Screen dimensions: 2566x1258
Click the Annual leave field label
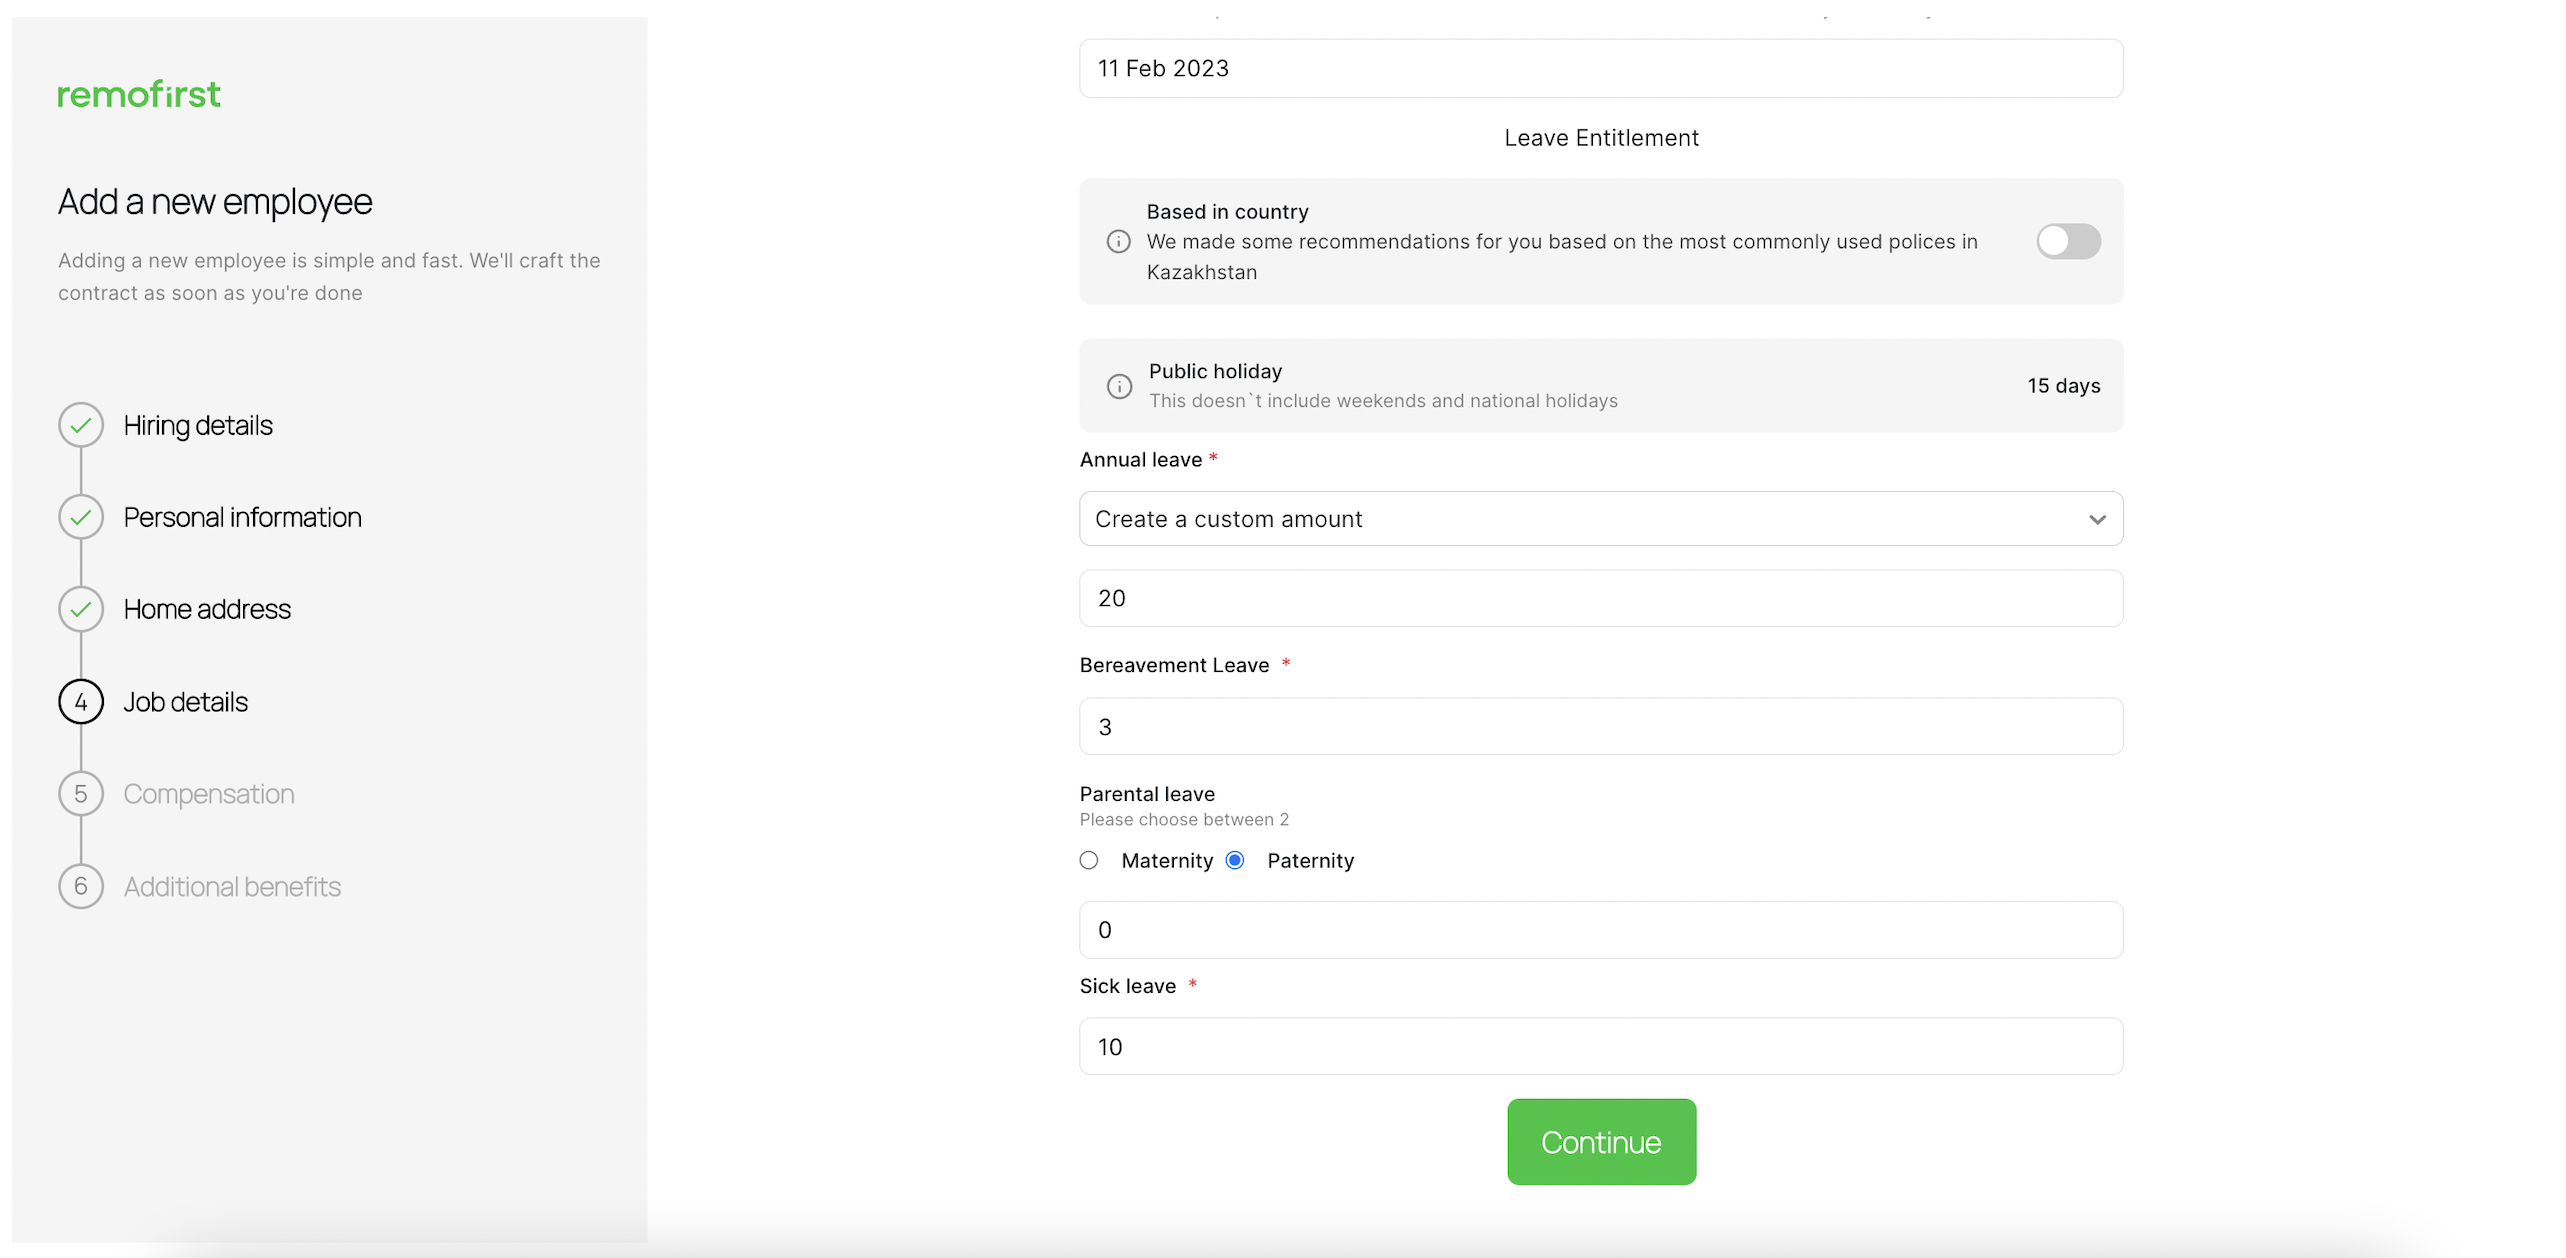[1141, 460]
